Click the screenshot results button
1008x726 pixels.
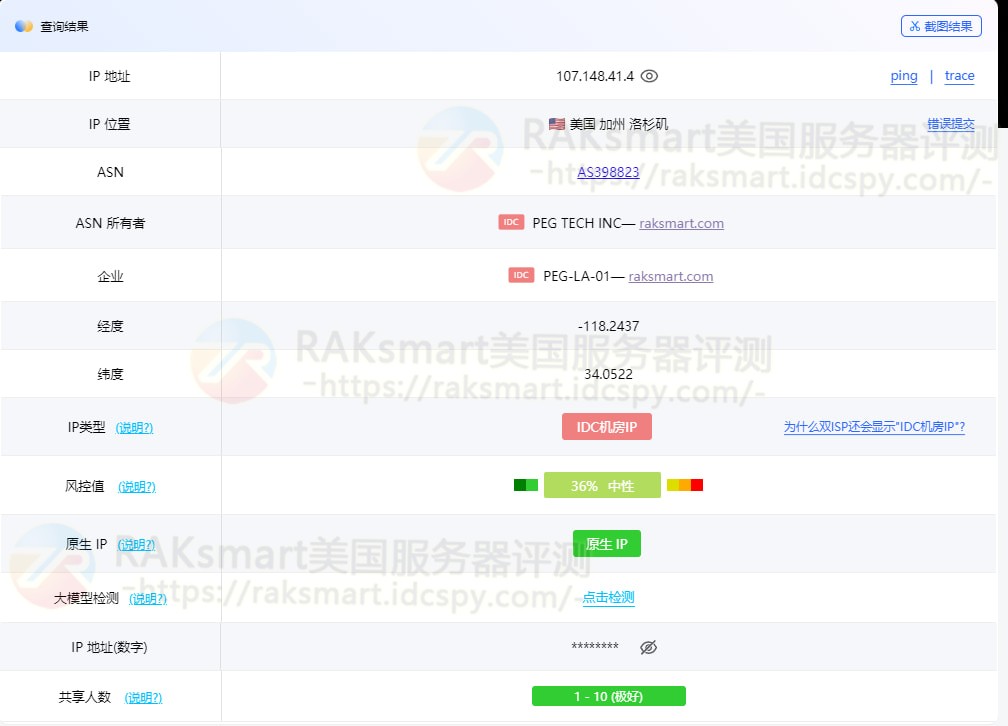click(x=940, y=26)
